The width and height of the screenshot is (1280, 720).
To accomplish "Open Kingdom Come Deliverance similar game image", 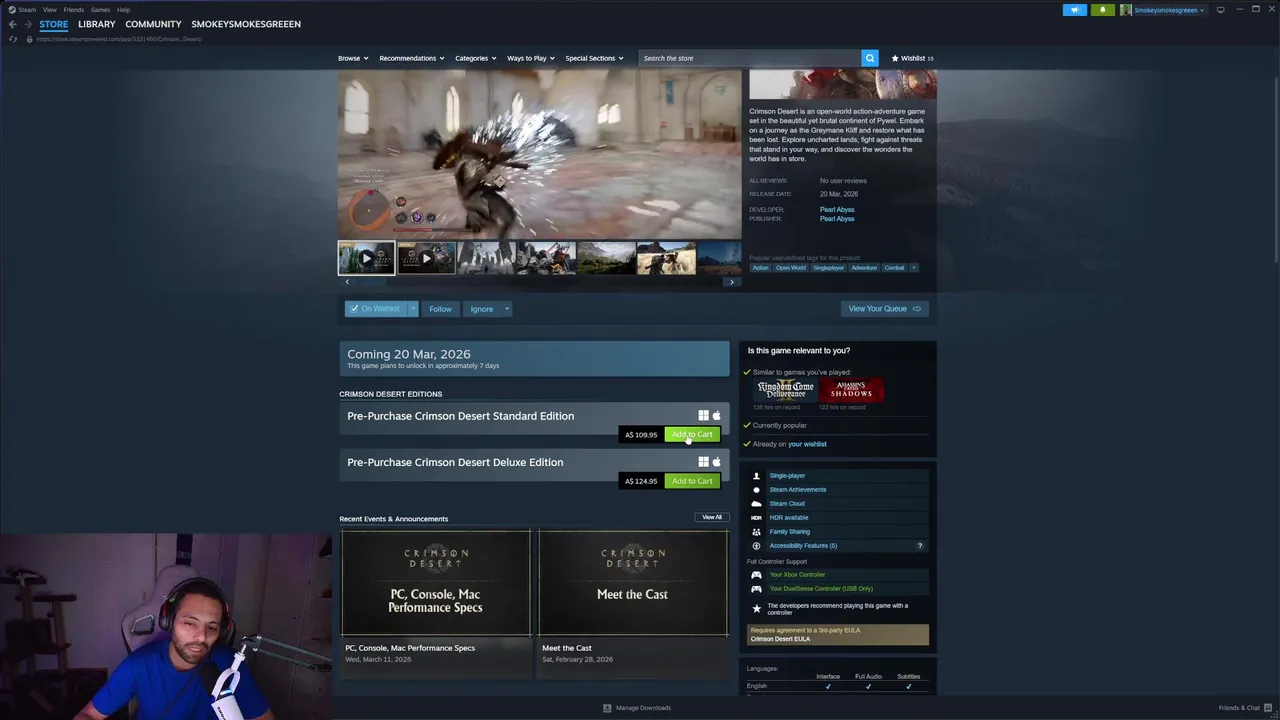I will point(785,390).
